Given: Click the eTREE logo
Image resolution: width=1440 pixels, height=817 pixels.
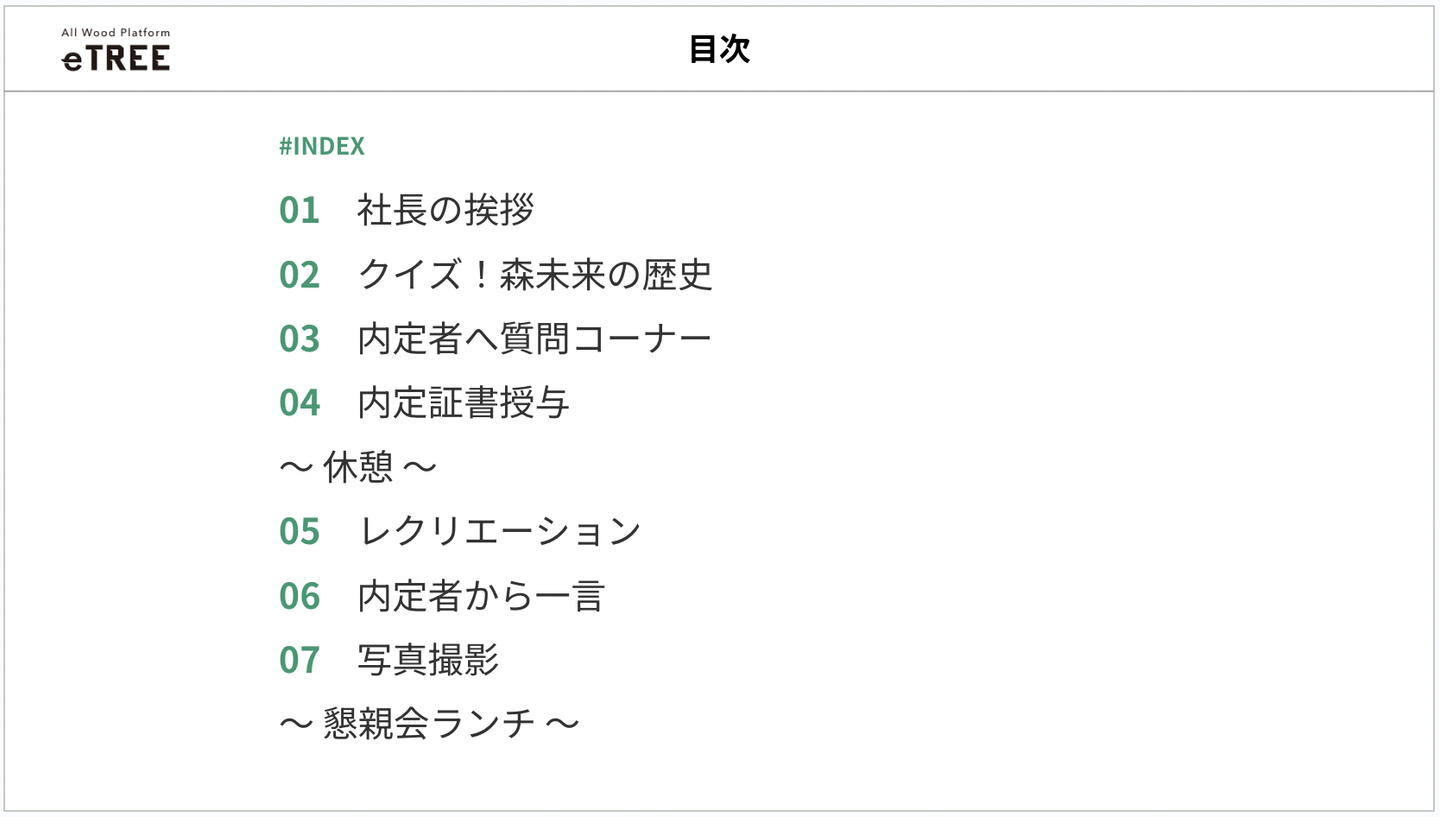Looking at the screenshot, I should (116, 59).
